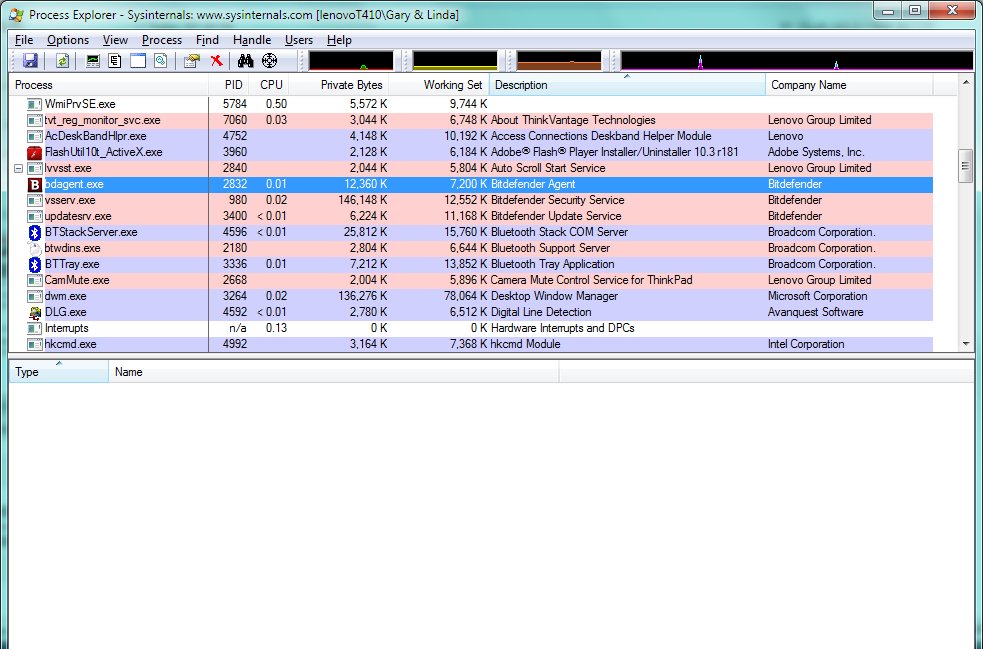
Task: Open the Find menu
Action: 207,40
